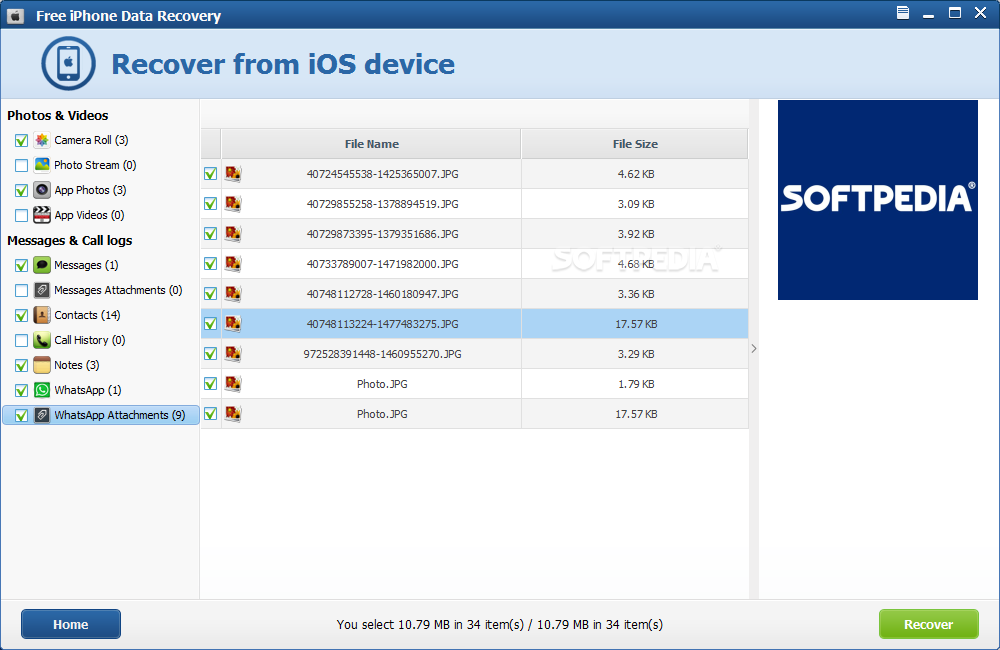Collapse the preview pane using the arrow

(x=754, y=348)
